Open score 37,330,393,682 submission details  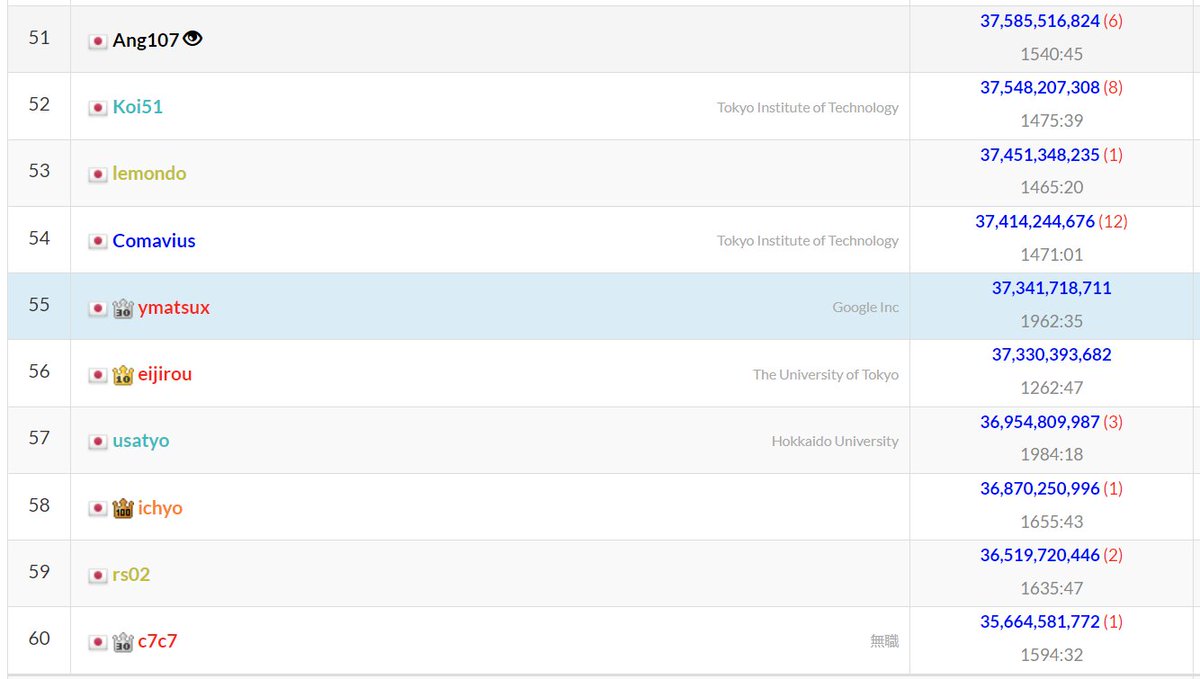coord(1052,355)
